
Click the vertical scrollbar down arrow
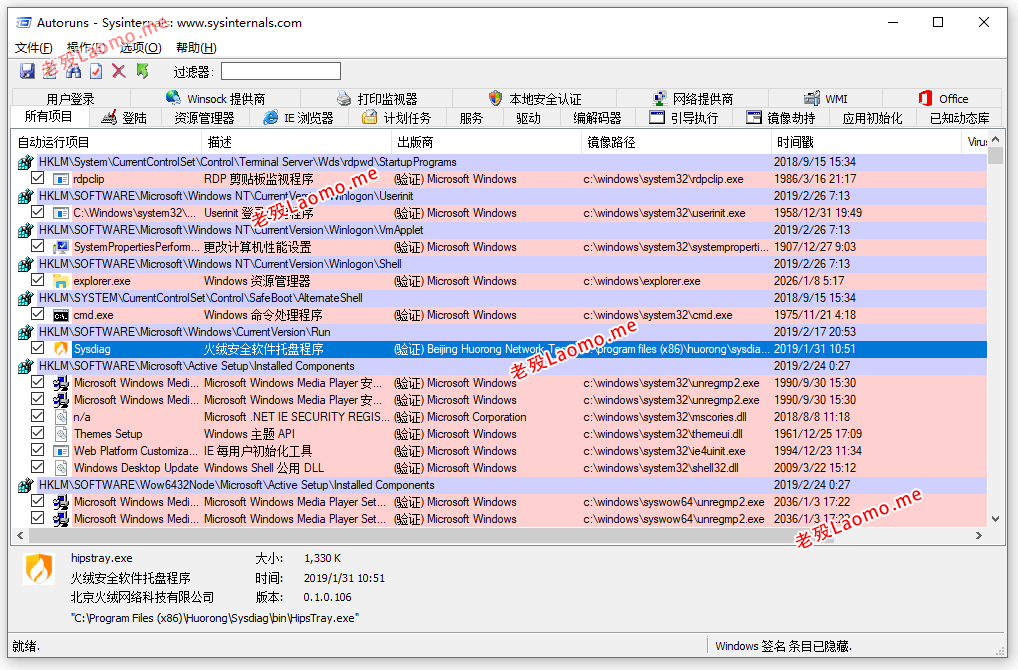(x=995, y=519)
